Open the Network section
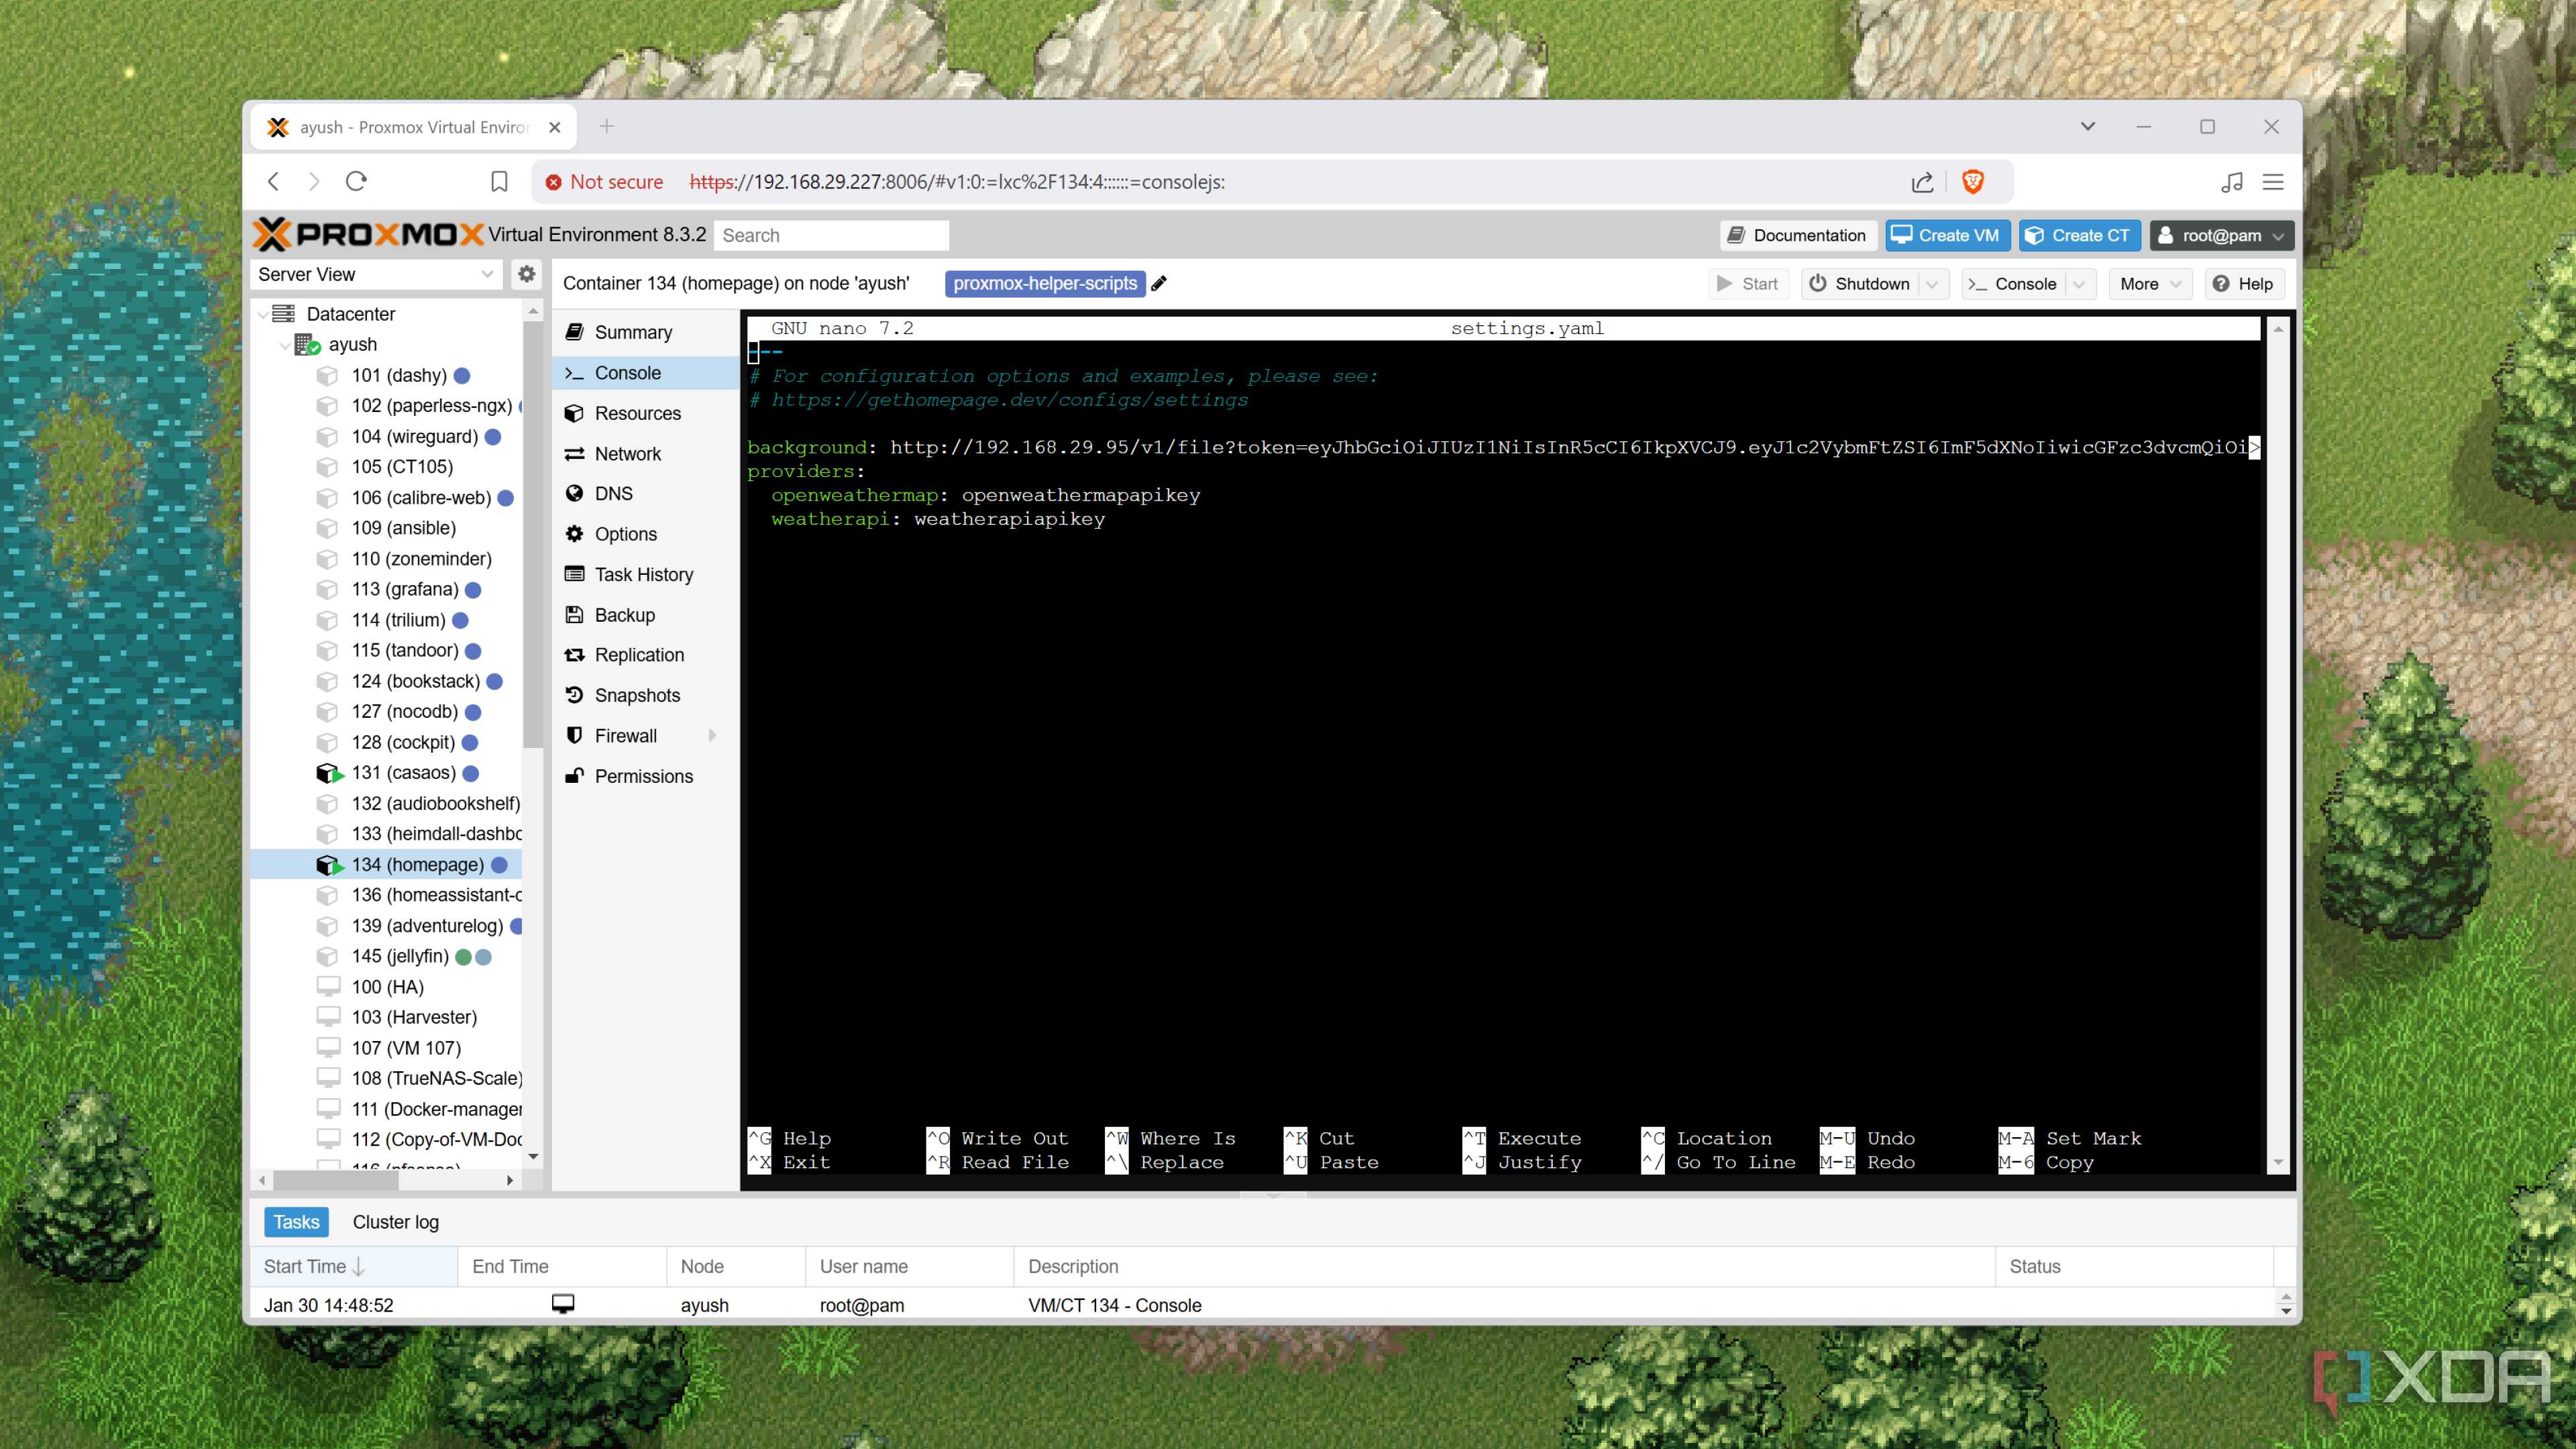Image resolution: width=2576 pixels, height=1449 pixels. coord(645,453)
